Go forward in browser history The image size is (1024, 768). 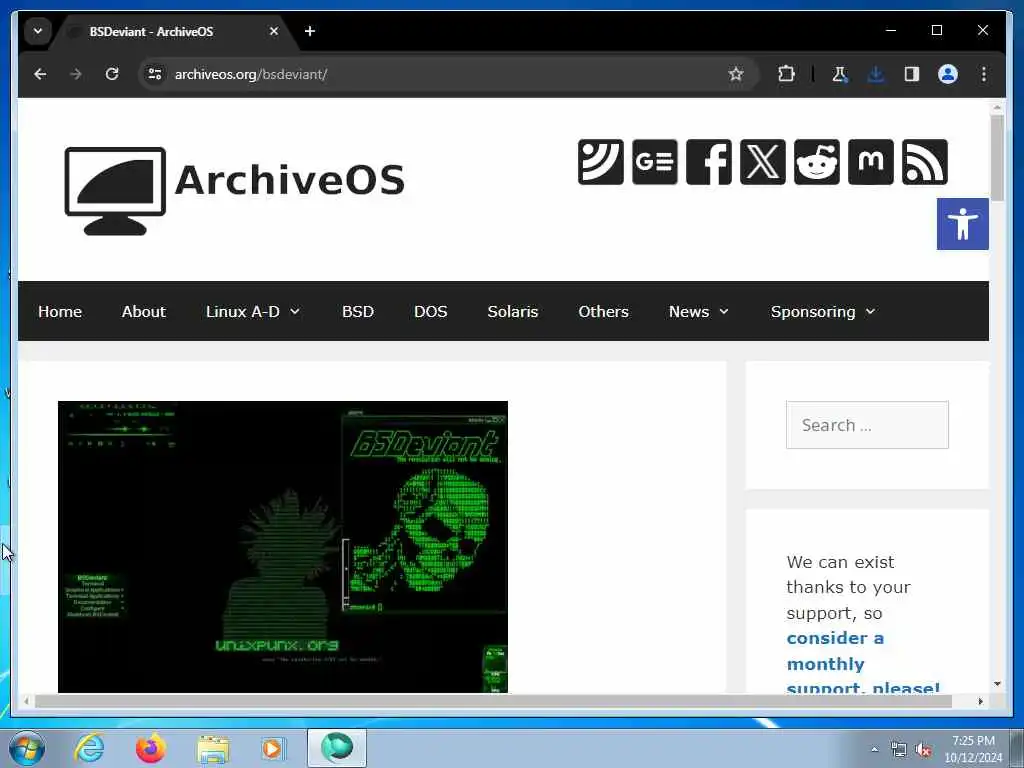(x=76, y=74)
